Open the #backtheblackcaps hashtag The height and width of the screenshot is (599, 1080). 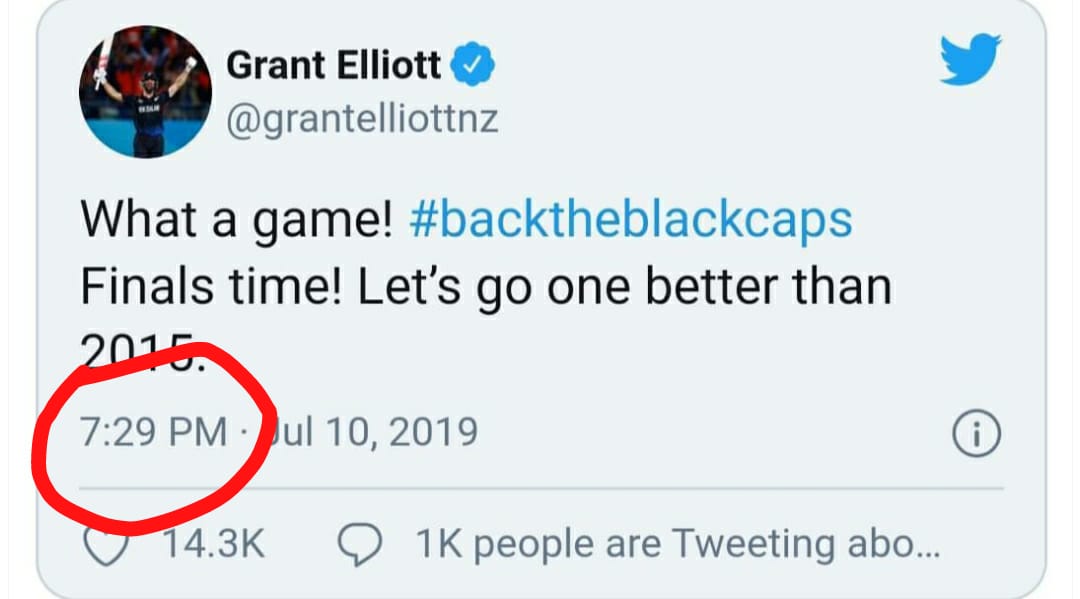click(x=631, y=219)
